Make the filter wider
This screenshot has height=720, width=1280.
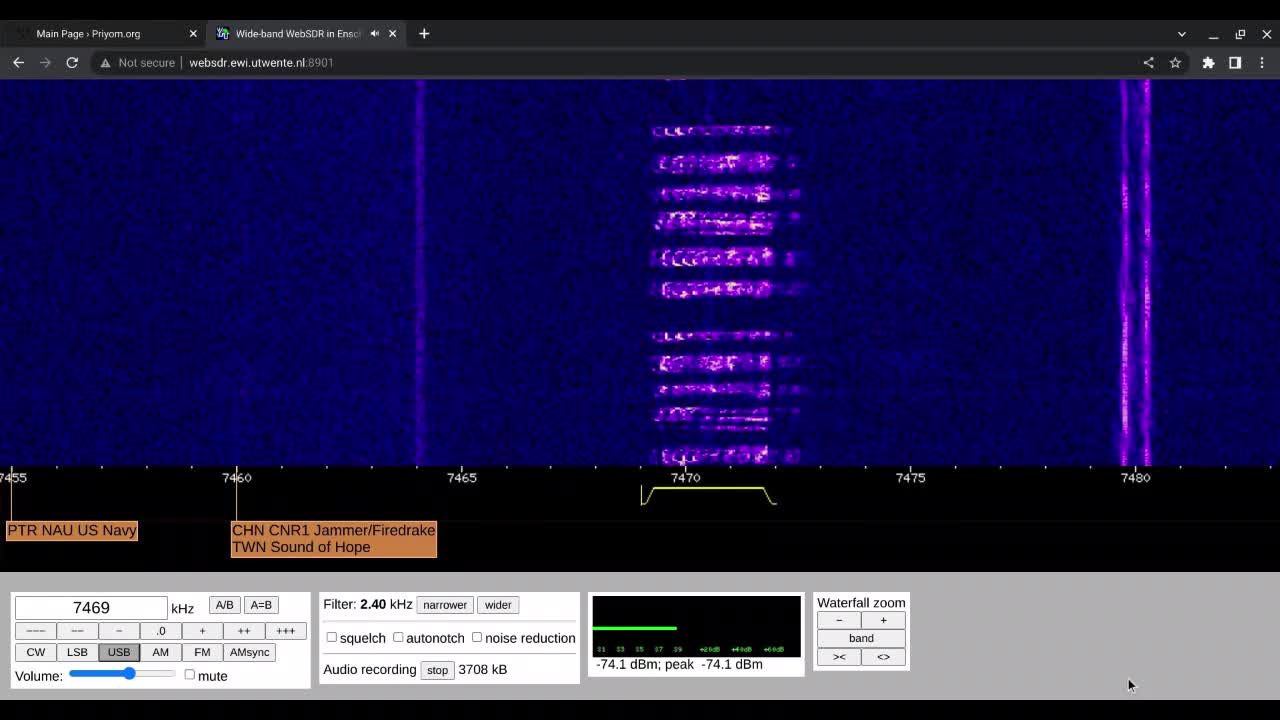click(498, 605)
